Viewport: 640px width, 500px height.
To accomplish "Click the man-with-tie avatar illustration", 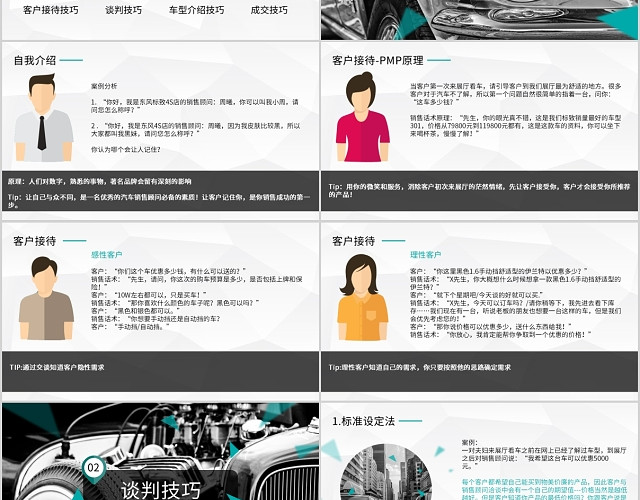I will tap(43, 118).
